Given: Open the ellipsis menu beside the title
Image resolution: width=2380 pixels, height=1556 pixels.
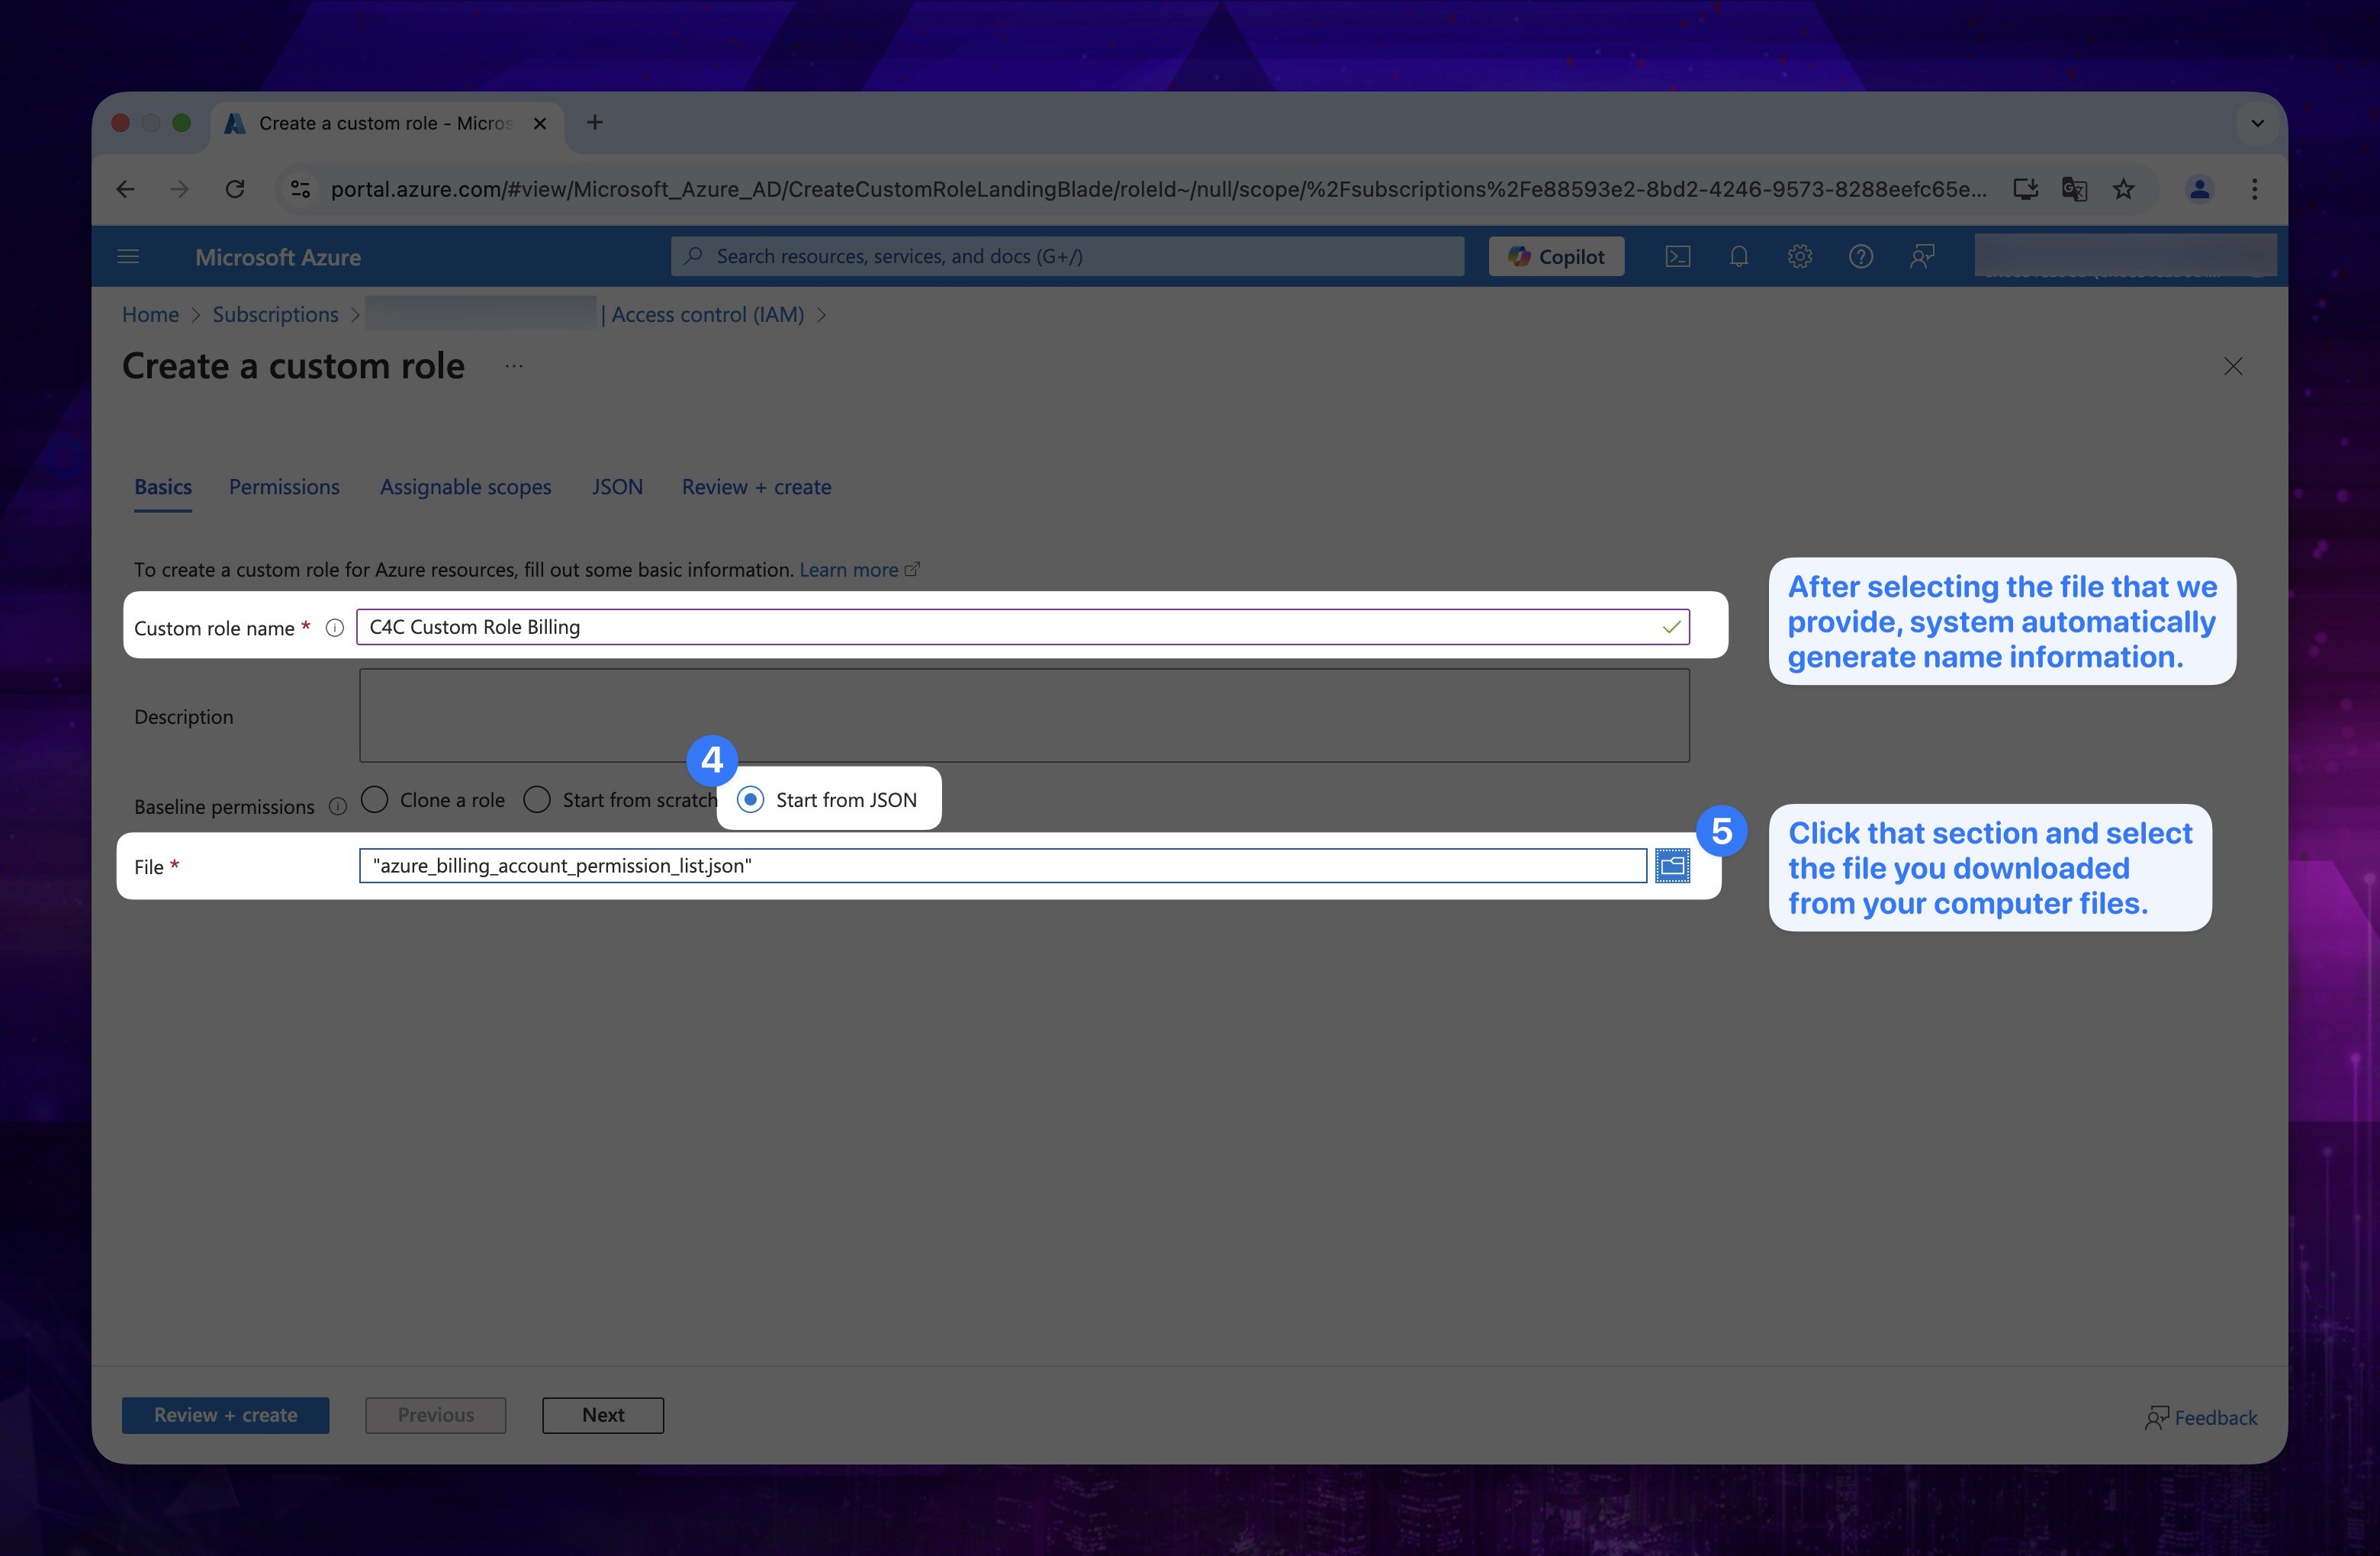Looking at the screenshot, I should click(x=514, y=366).
